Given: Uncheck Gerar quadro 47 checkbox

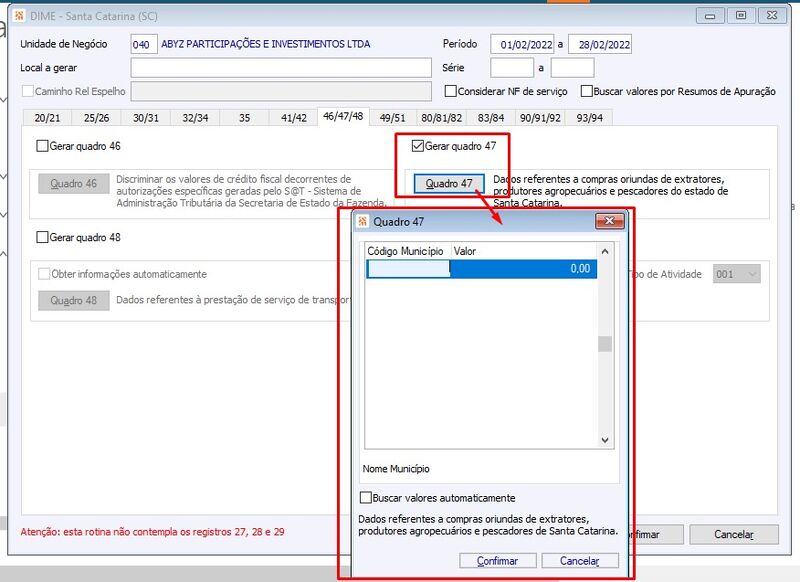Looking at the screenshot, I should tap(418, 146).
